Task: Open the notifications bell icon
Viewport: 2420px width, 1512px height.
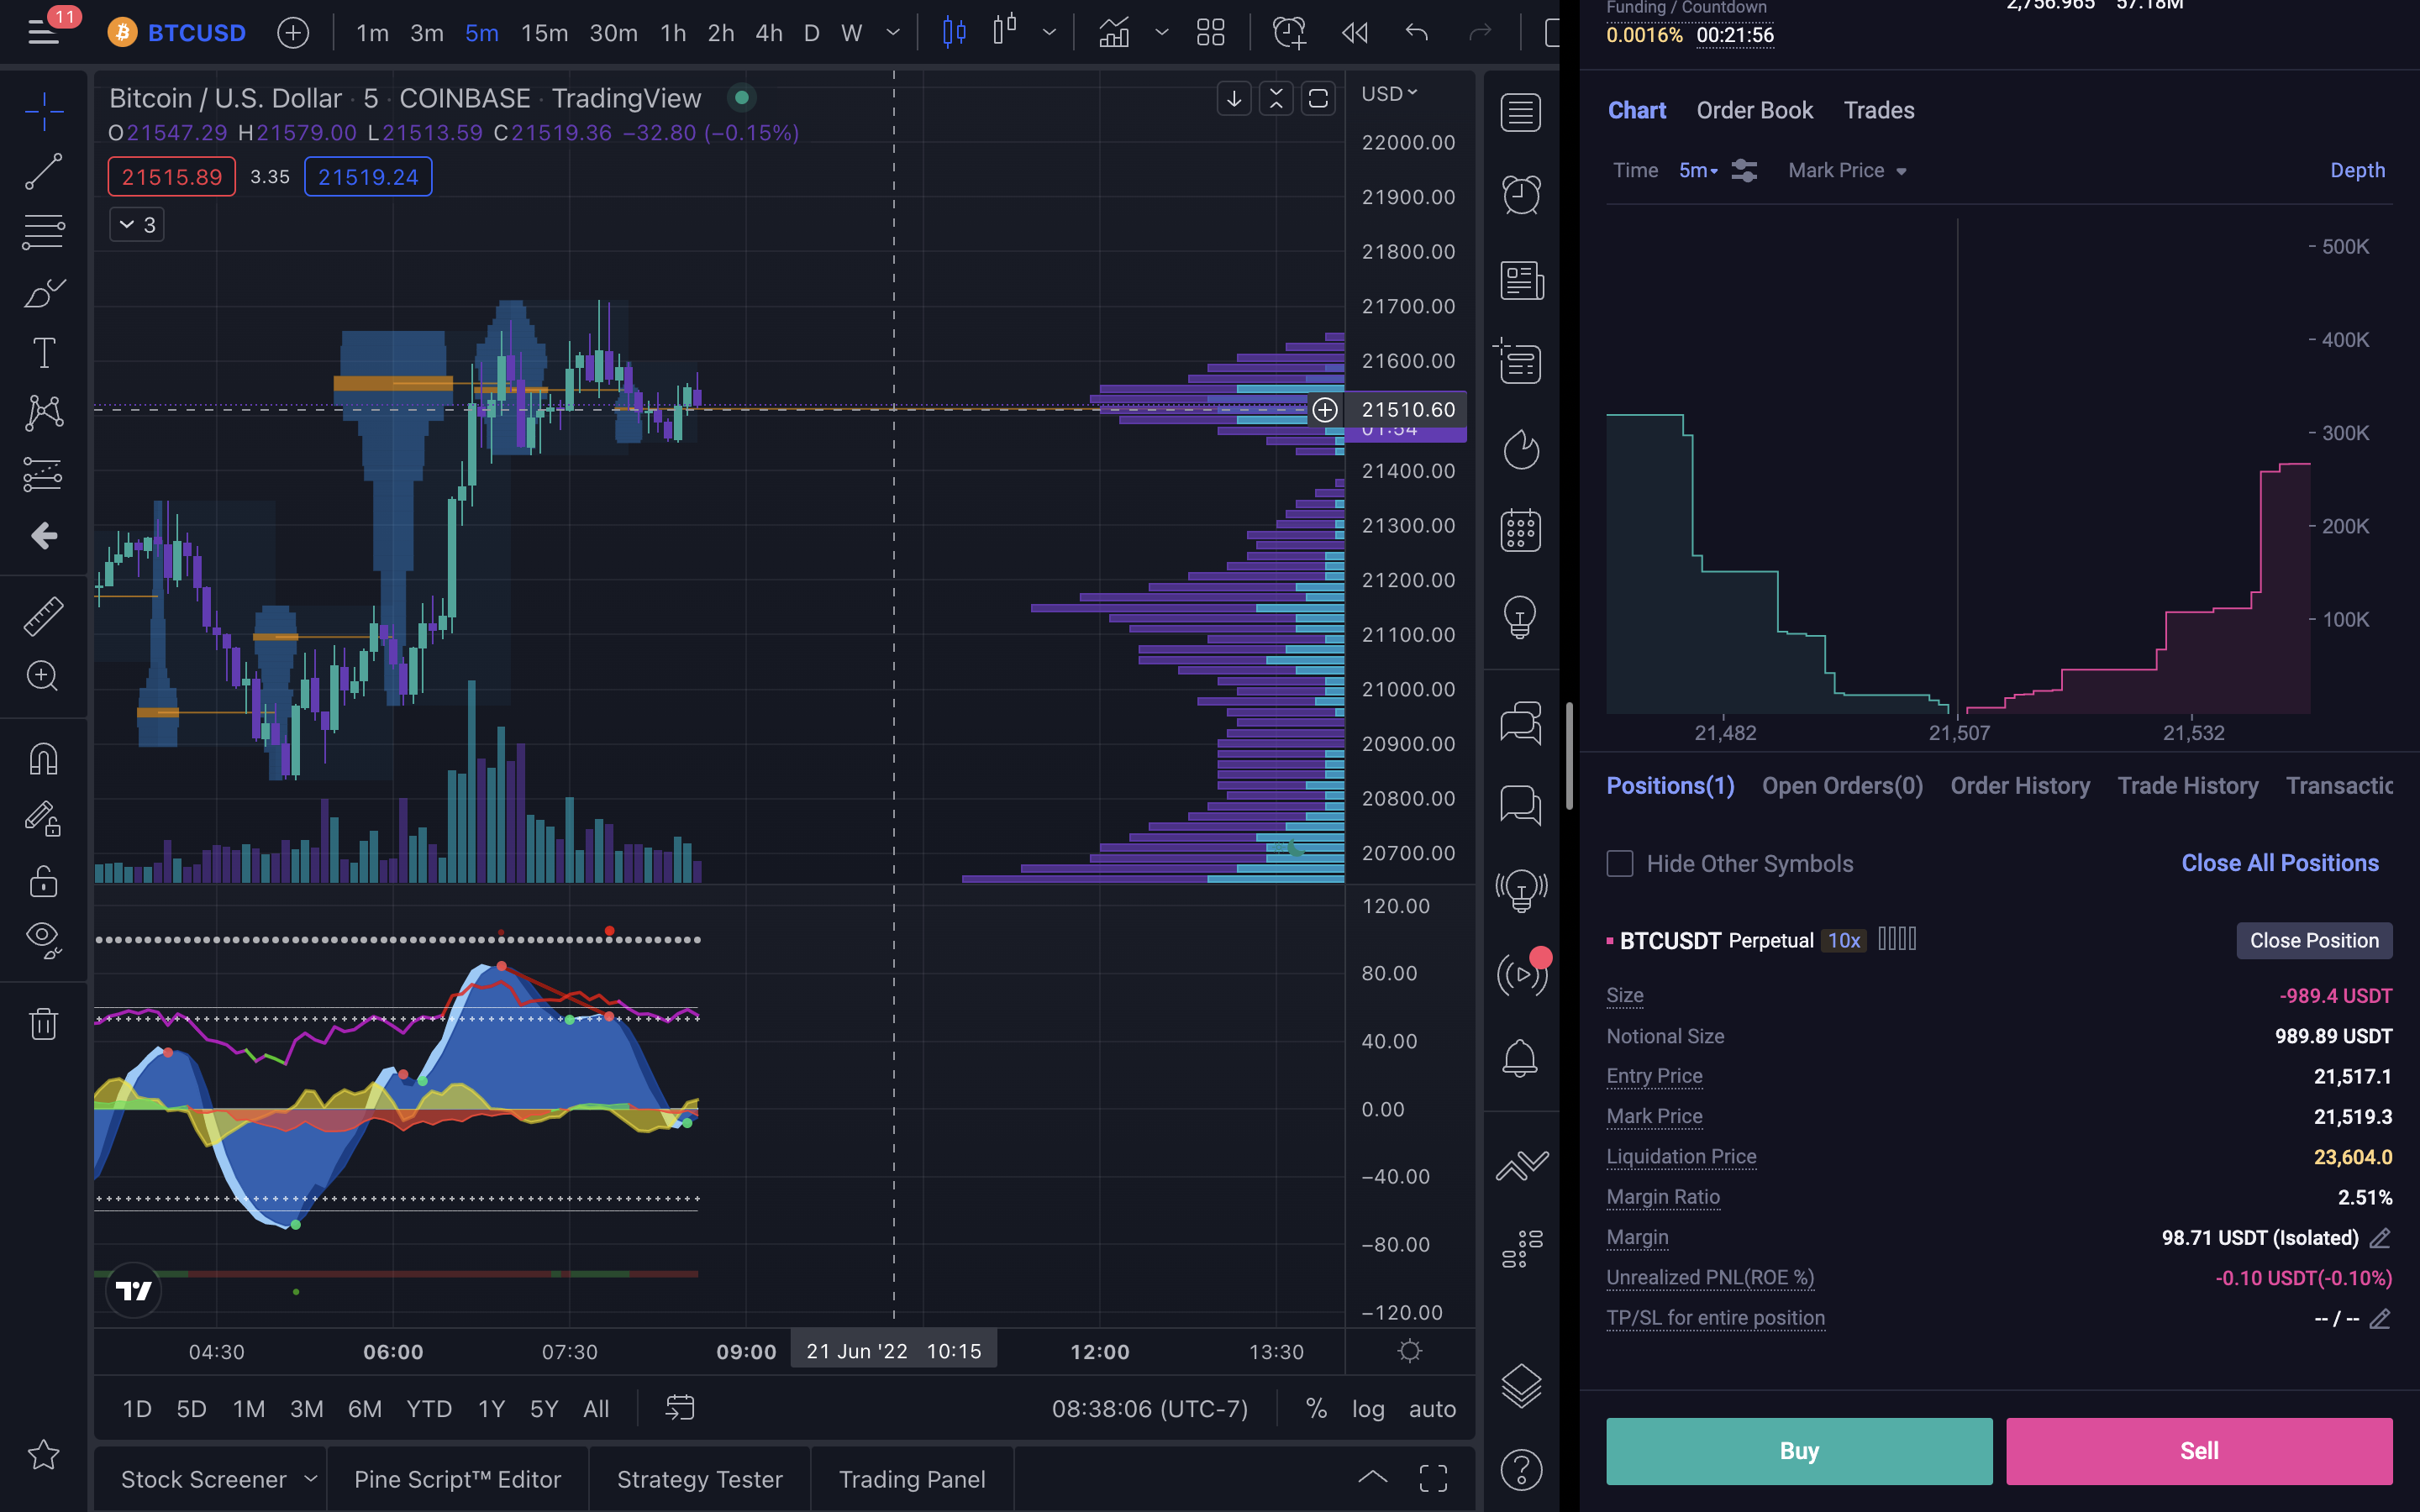Action: click(1520, 1058)
